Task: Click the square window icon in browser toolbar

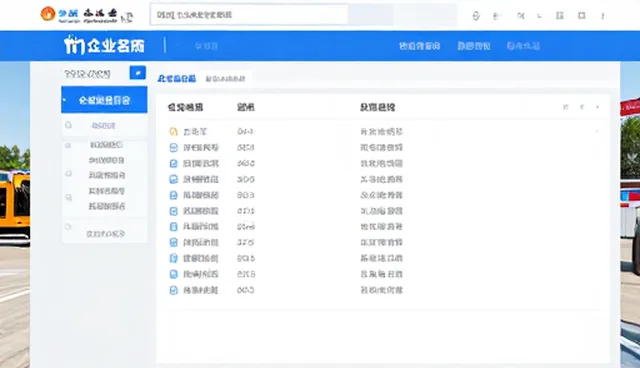Action: point(582,16)
